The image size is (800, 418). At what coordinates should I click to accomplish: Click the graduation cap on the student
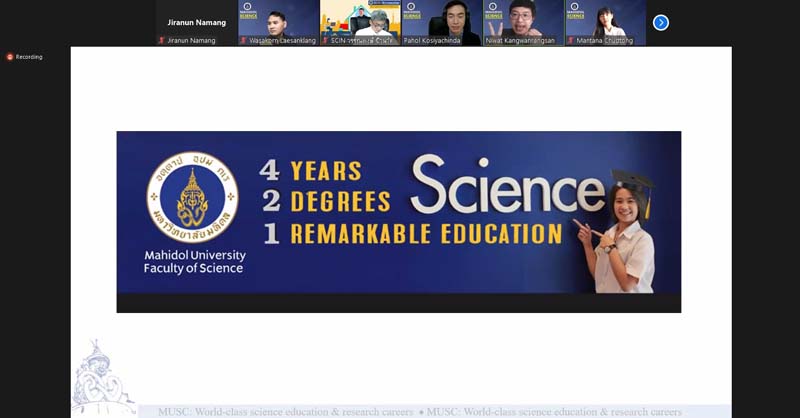click(634, 187)
